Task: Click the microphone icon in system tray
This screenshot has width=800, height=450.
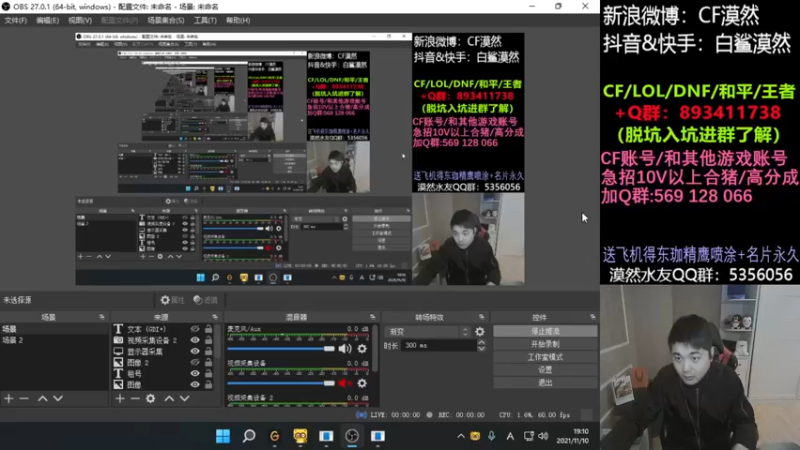Action: tap(491, 436)
